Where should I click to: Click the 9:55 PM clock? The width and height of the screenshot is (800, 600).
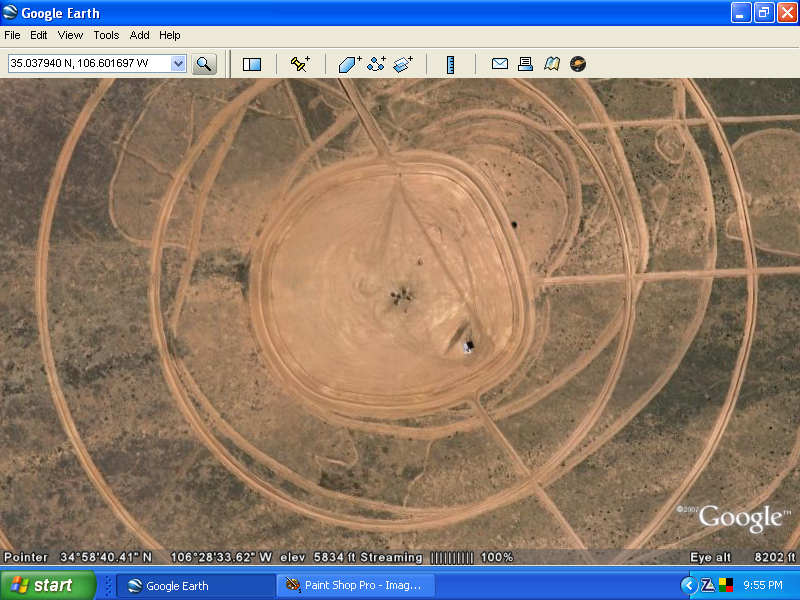tap(763, 585)
